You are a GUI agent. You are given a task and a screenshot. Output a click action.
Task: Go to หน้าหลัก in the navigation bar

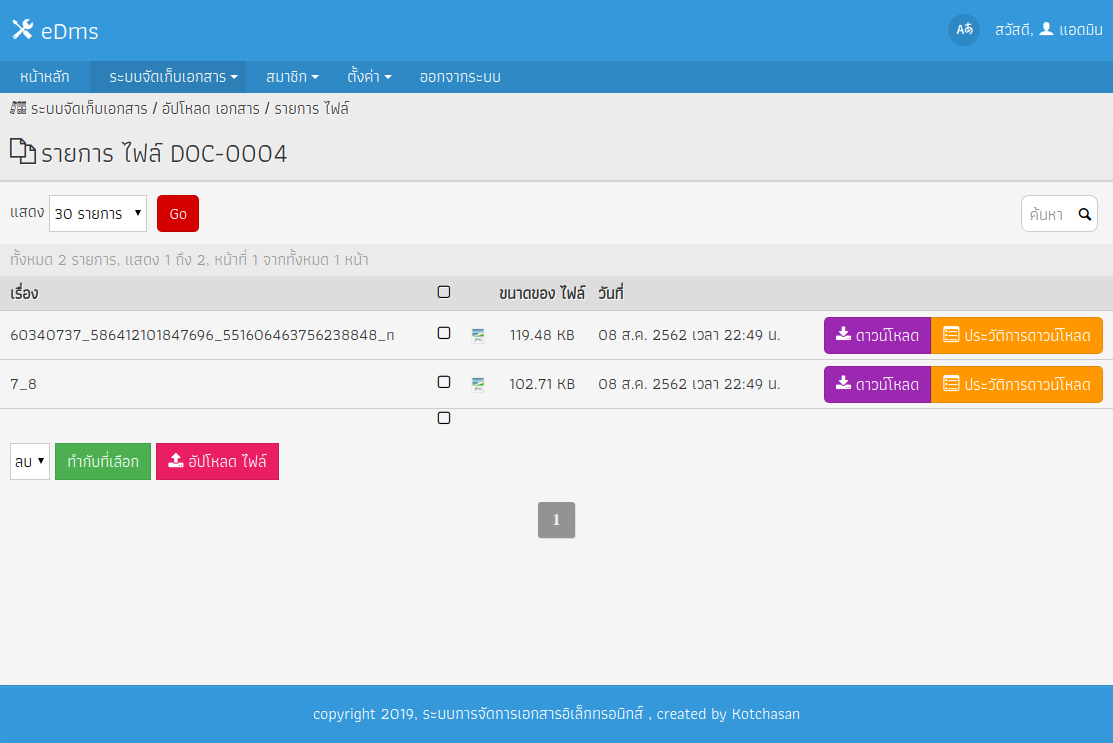pyautogui.click(x=45, y=77)
